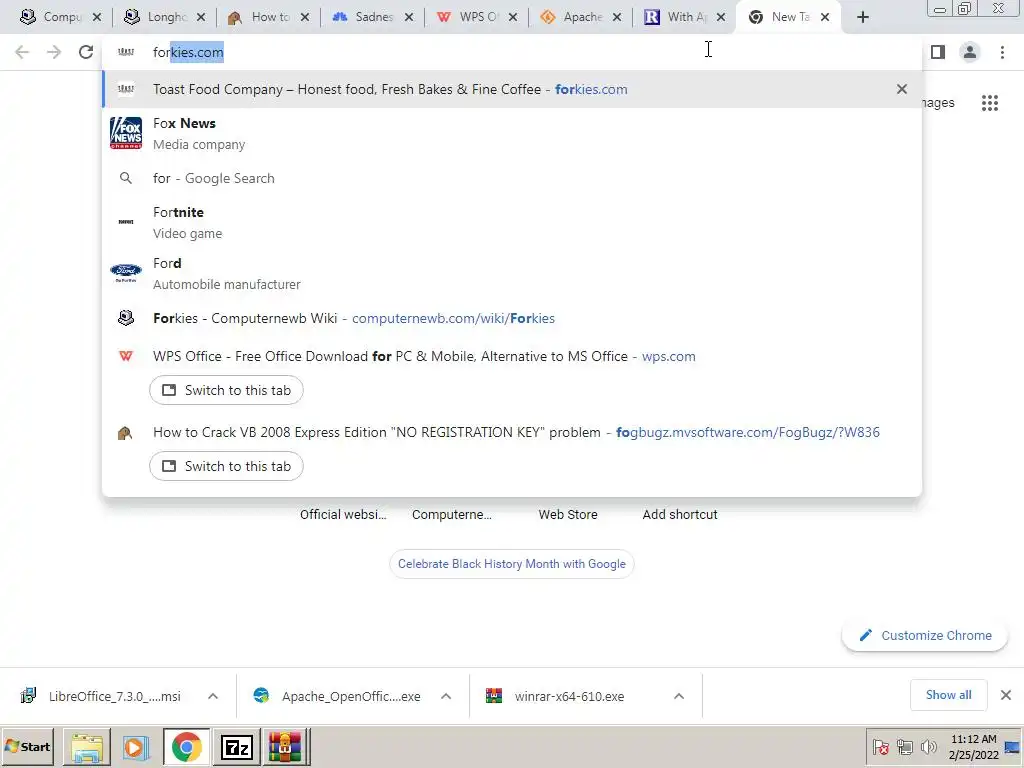Open 7-Zip from the taskbar
This screenshot has height=768, width=1024.
point(236,748)
